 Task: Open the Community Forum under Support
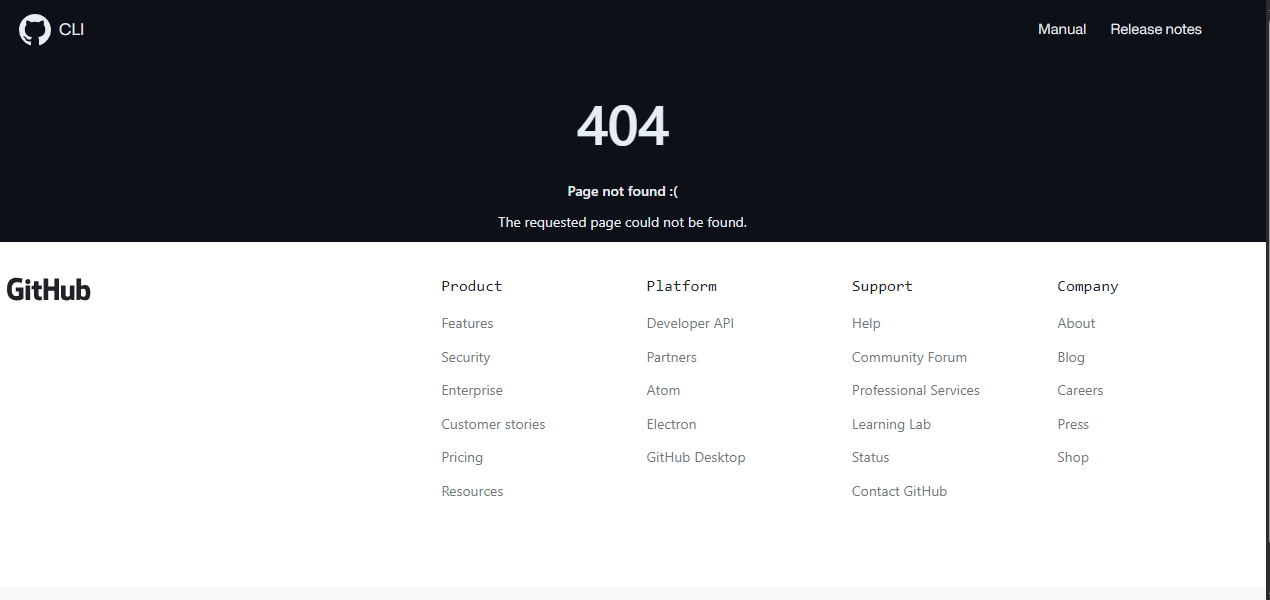(909, 357)
